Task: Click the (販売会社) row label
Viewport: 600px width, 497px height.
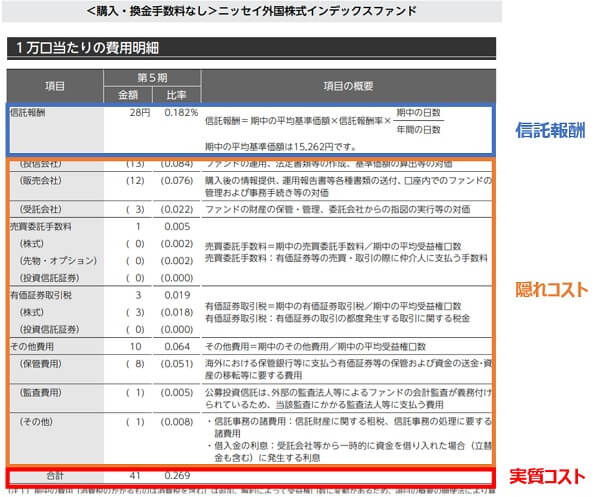Action: pyautogui.click(x=41, y=181)
